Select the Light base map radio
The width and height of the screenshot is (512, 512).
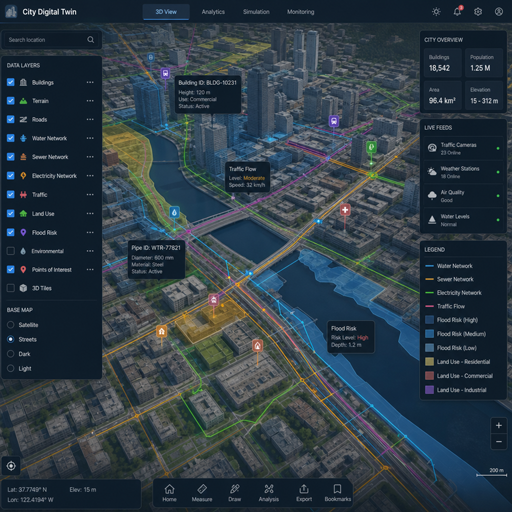pyautogui.click(x=11, y=368)
